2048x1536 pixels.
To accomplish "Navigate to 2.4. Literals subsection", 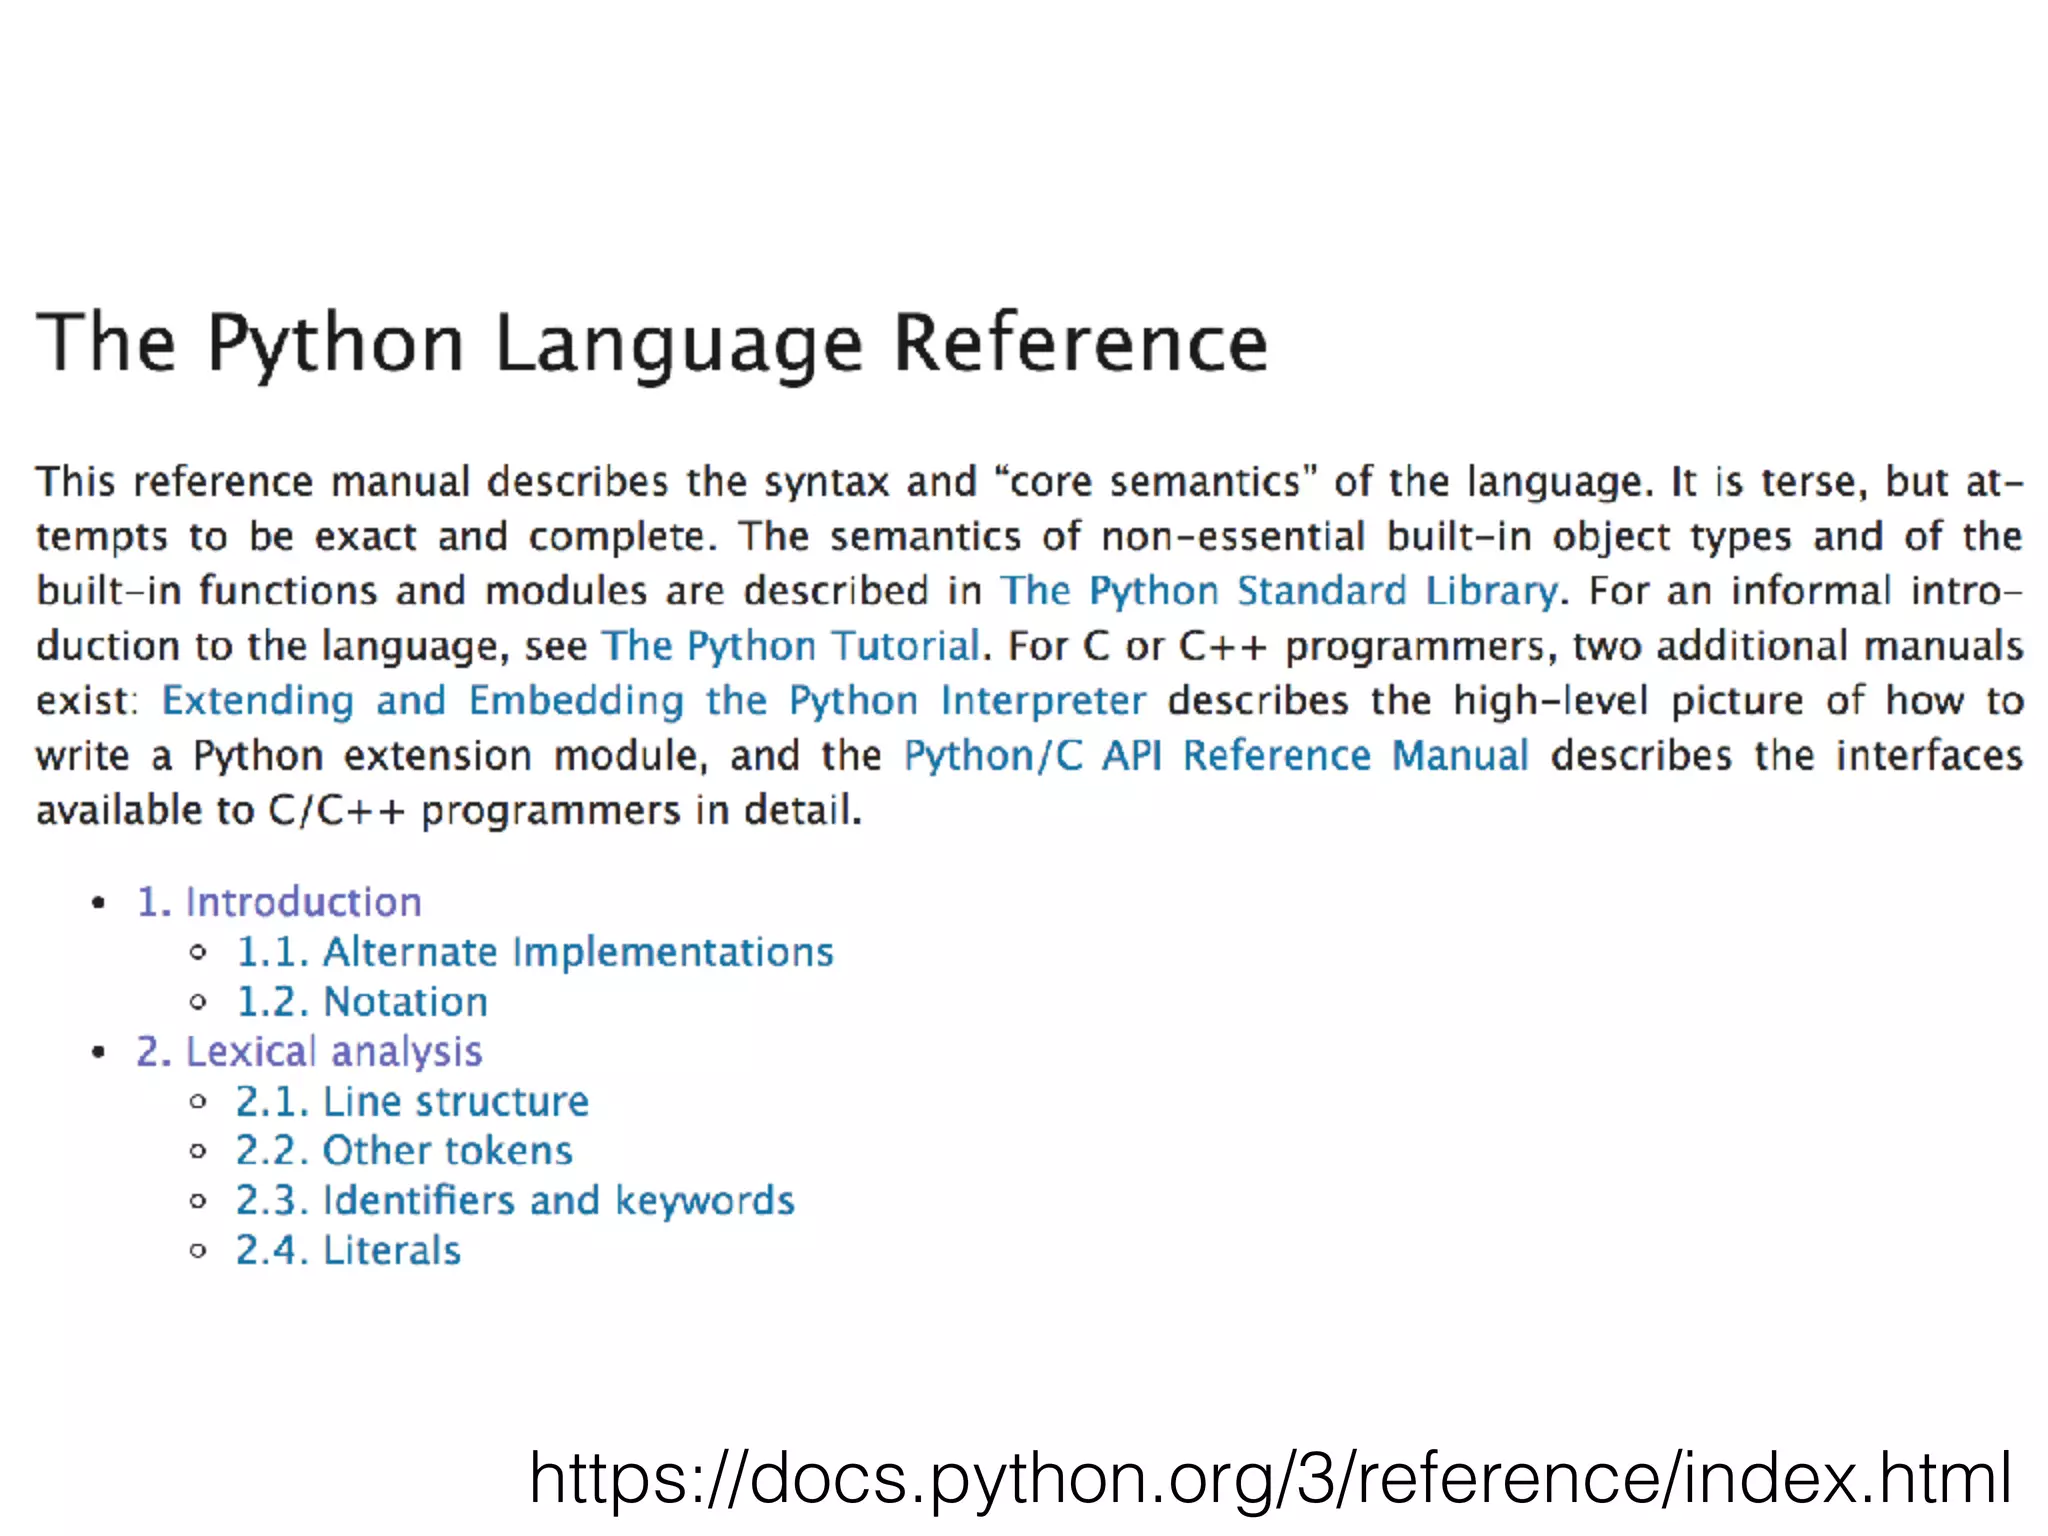I will (348, 1251).
